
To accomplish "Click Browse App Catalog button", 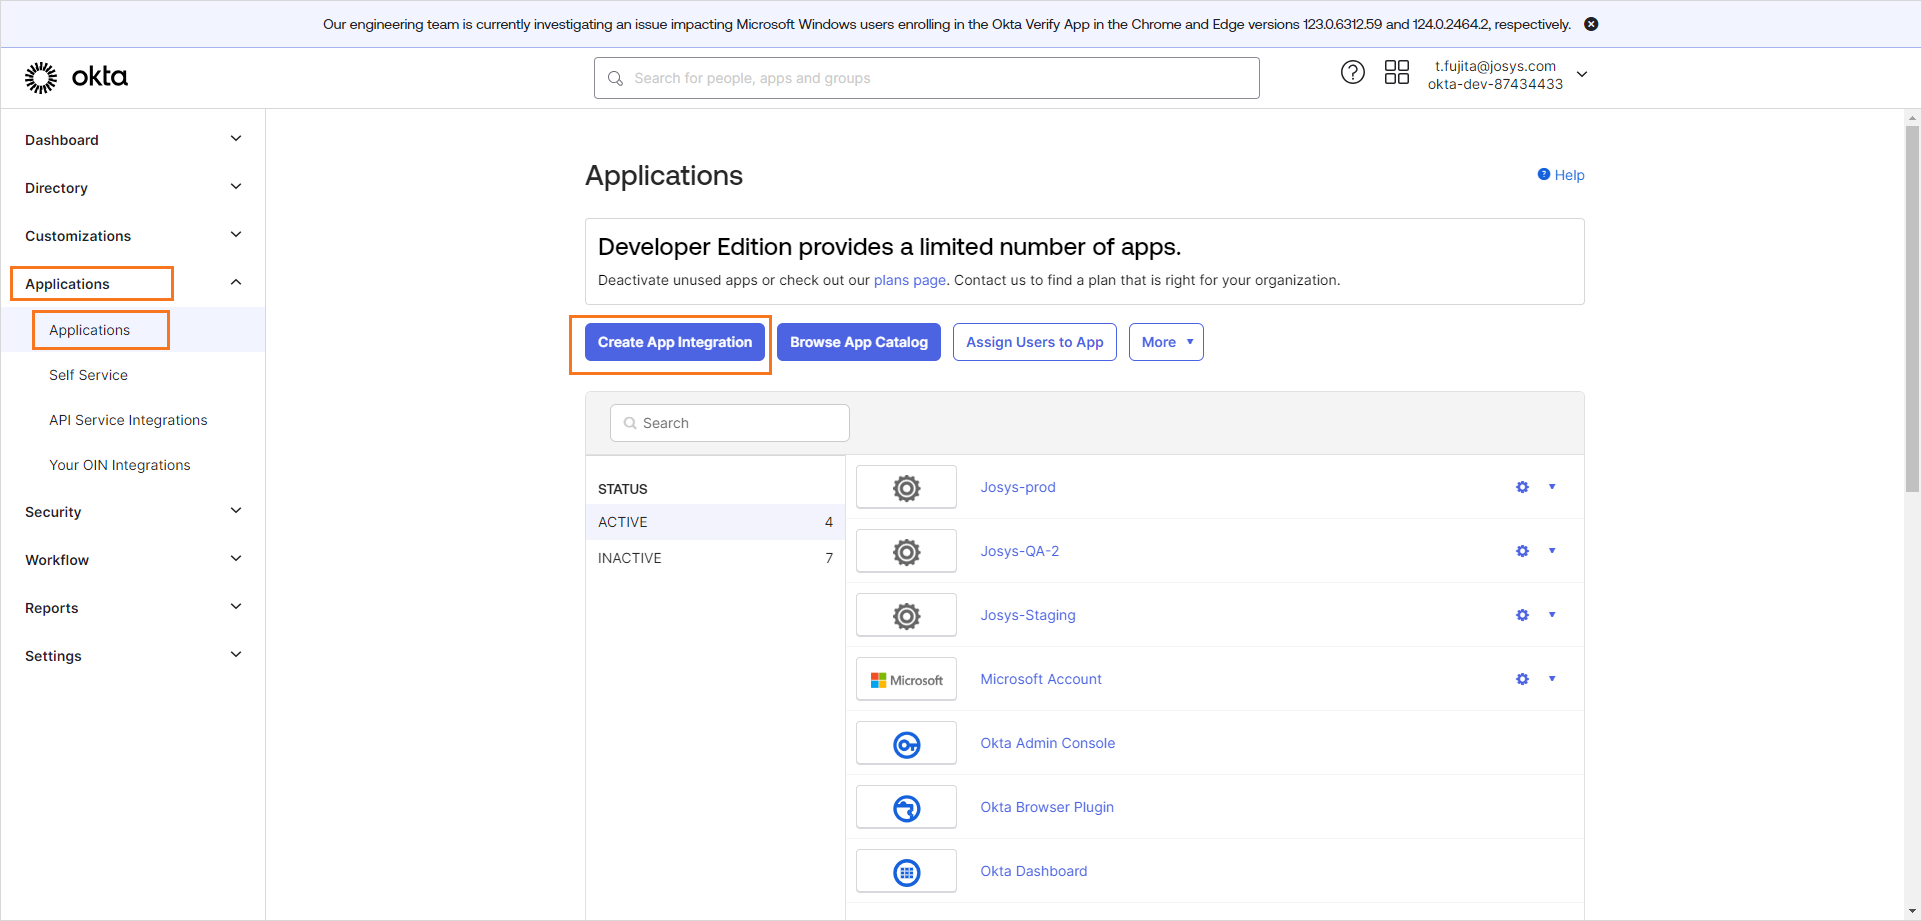I will click(859, 342).
